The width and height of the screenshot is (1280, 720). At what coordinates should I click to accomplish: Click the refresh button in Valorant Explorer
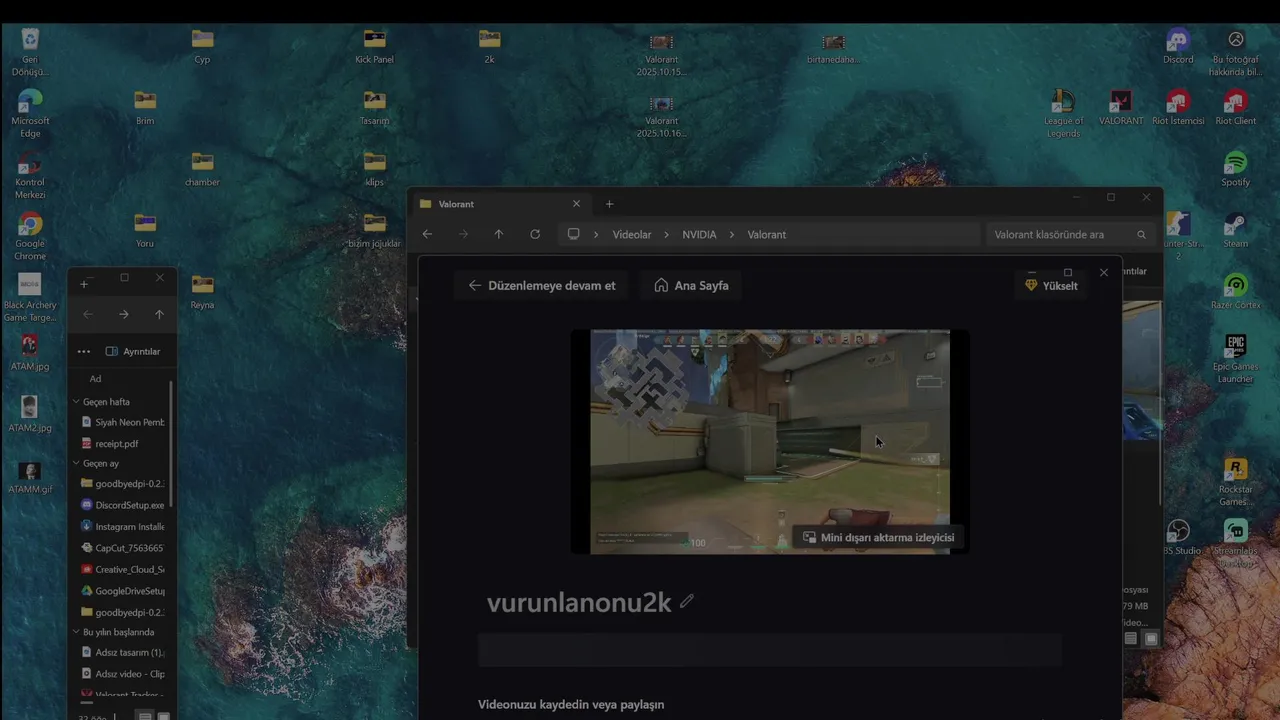click(535, 234)
